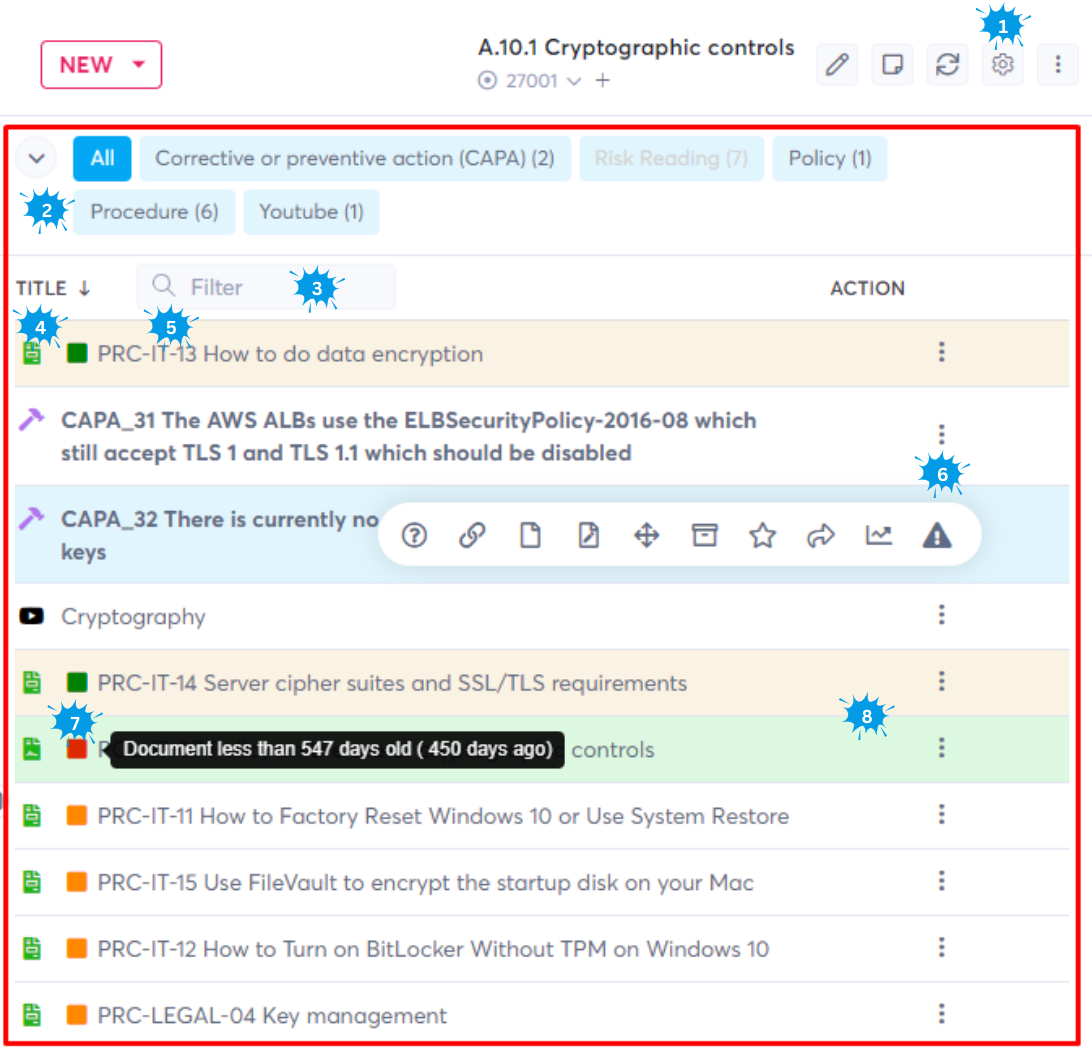Expand the 27001 framework chevron
Image resolution: width=1092 pixels, height=1056 pixels.
pos(574,82)
